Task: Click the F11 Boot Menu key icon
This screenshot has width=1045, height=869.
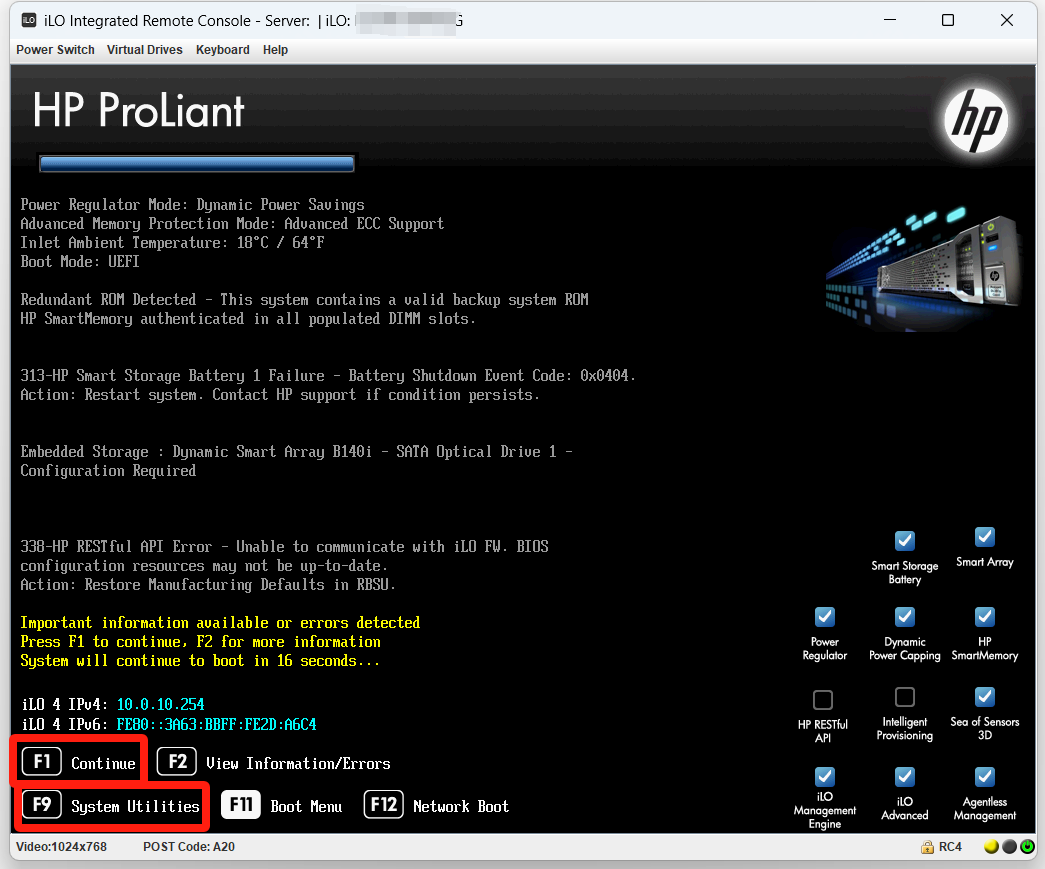Action: coord(241,806)
